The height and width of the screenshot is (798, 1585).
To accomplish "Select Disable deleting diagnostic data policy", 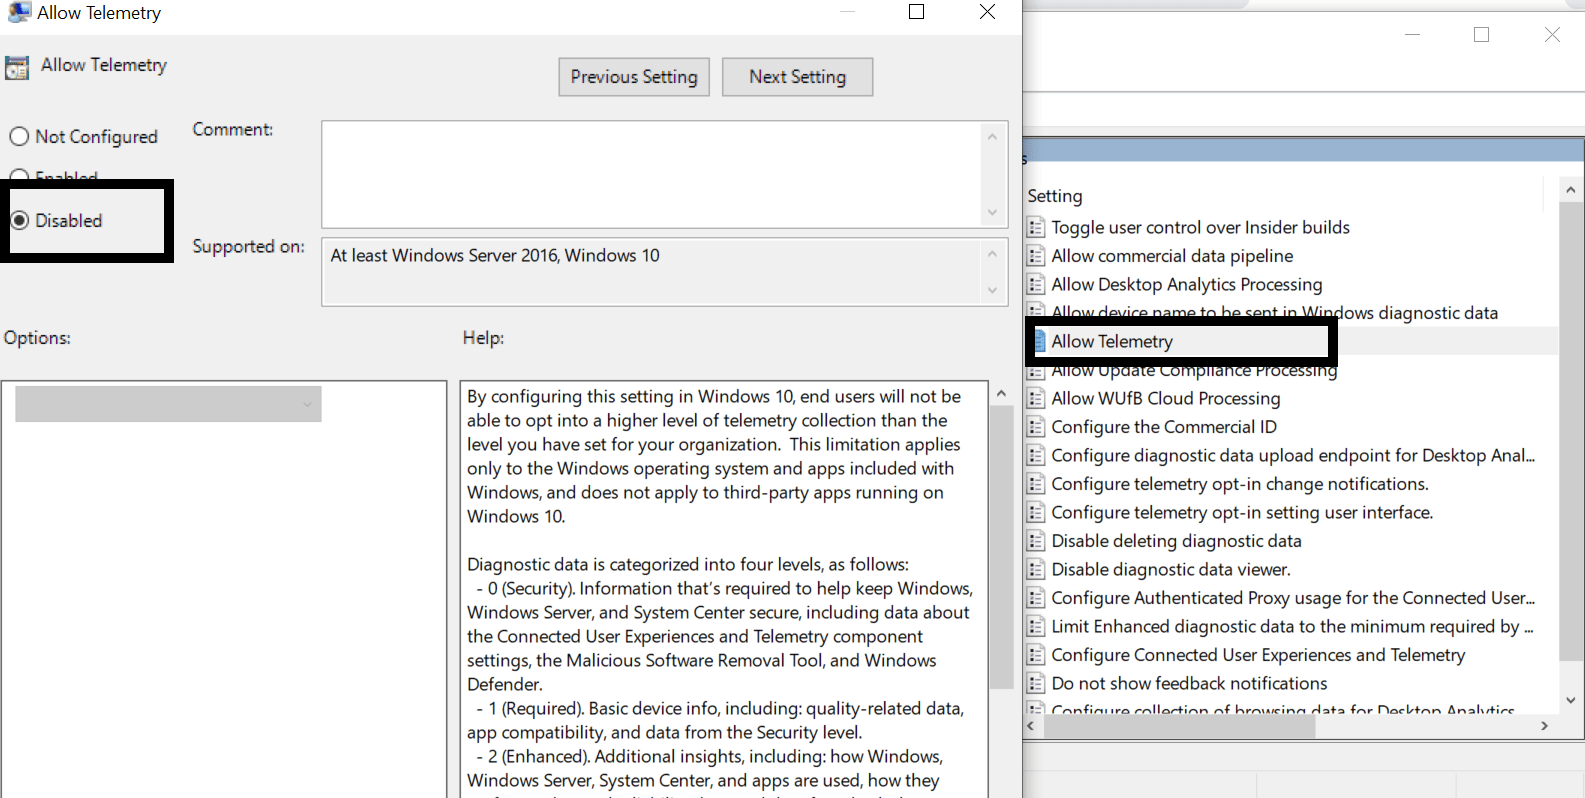I will [x=1176, y=541].
